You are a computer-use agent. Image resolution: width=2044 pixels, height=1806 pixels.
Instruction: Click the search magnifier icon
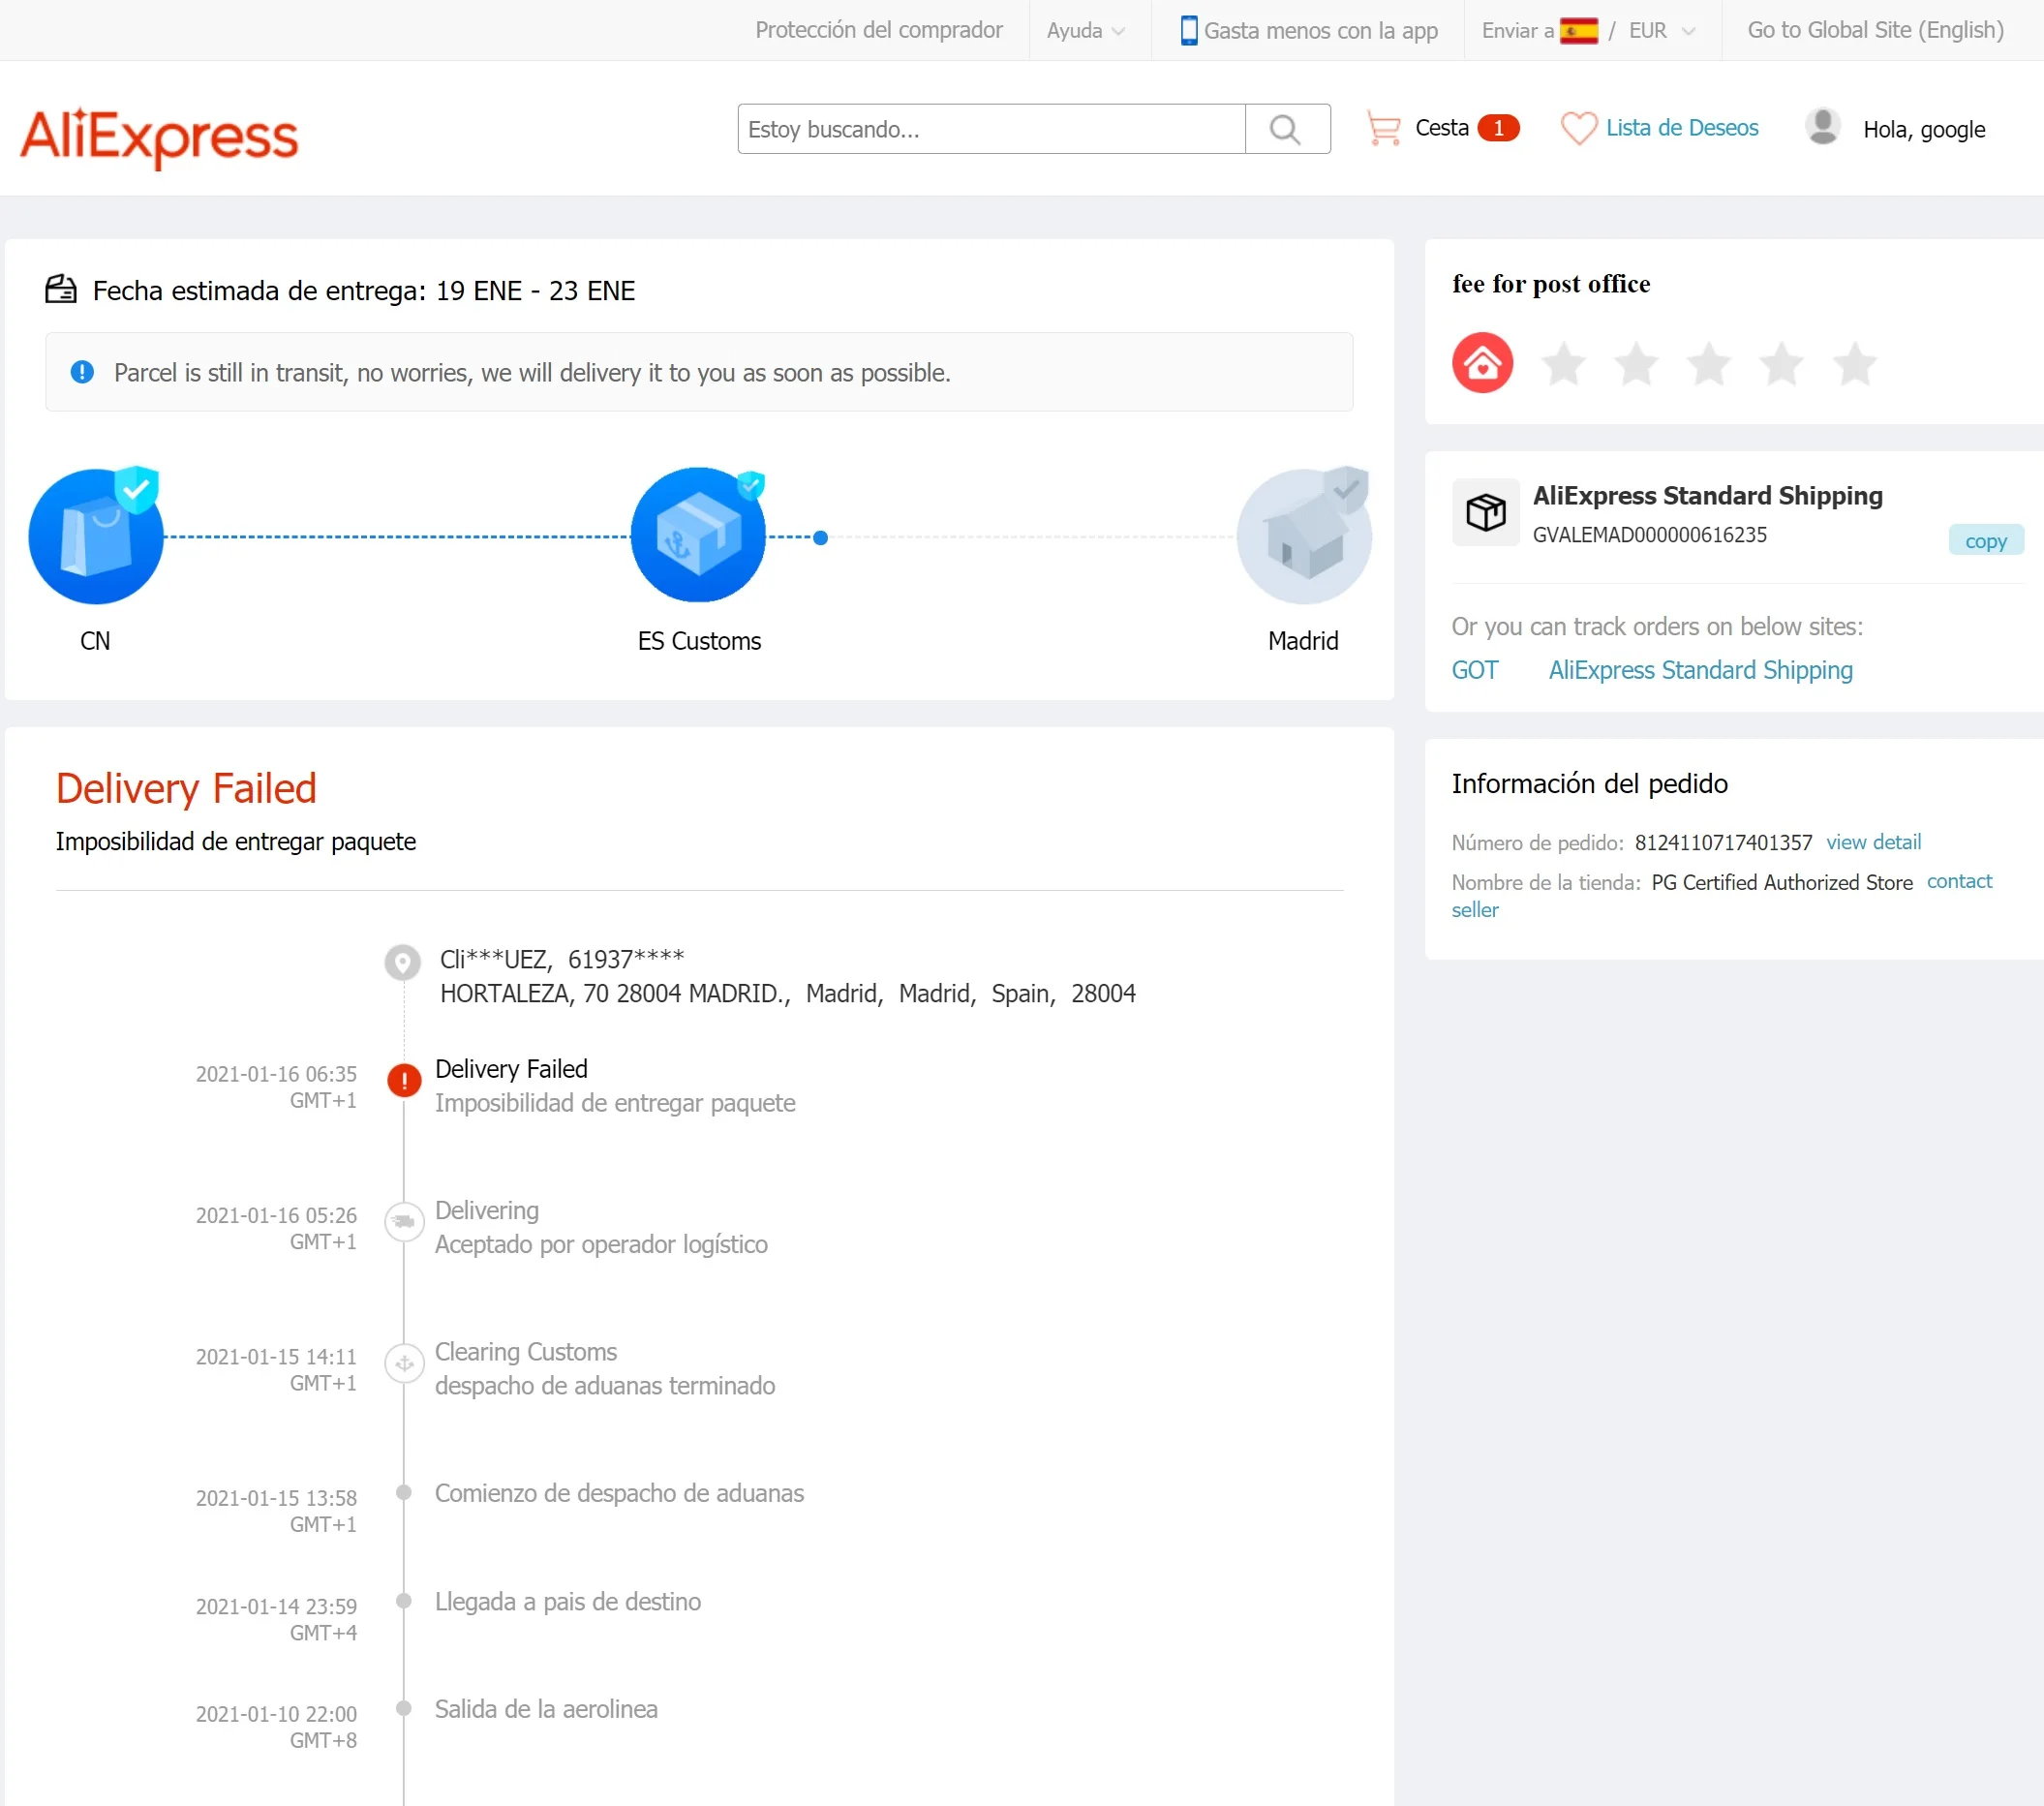(1286, 129)
